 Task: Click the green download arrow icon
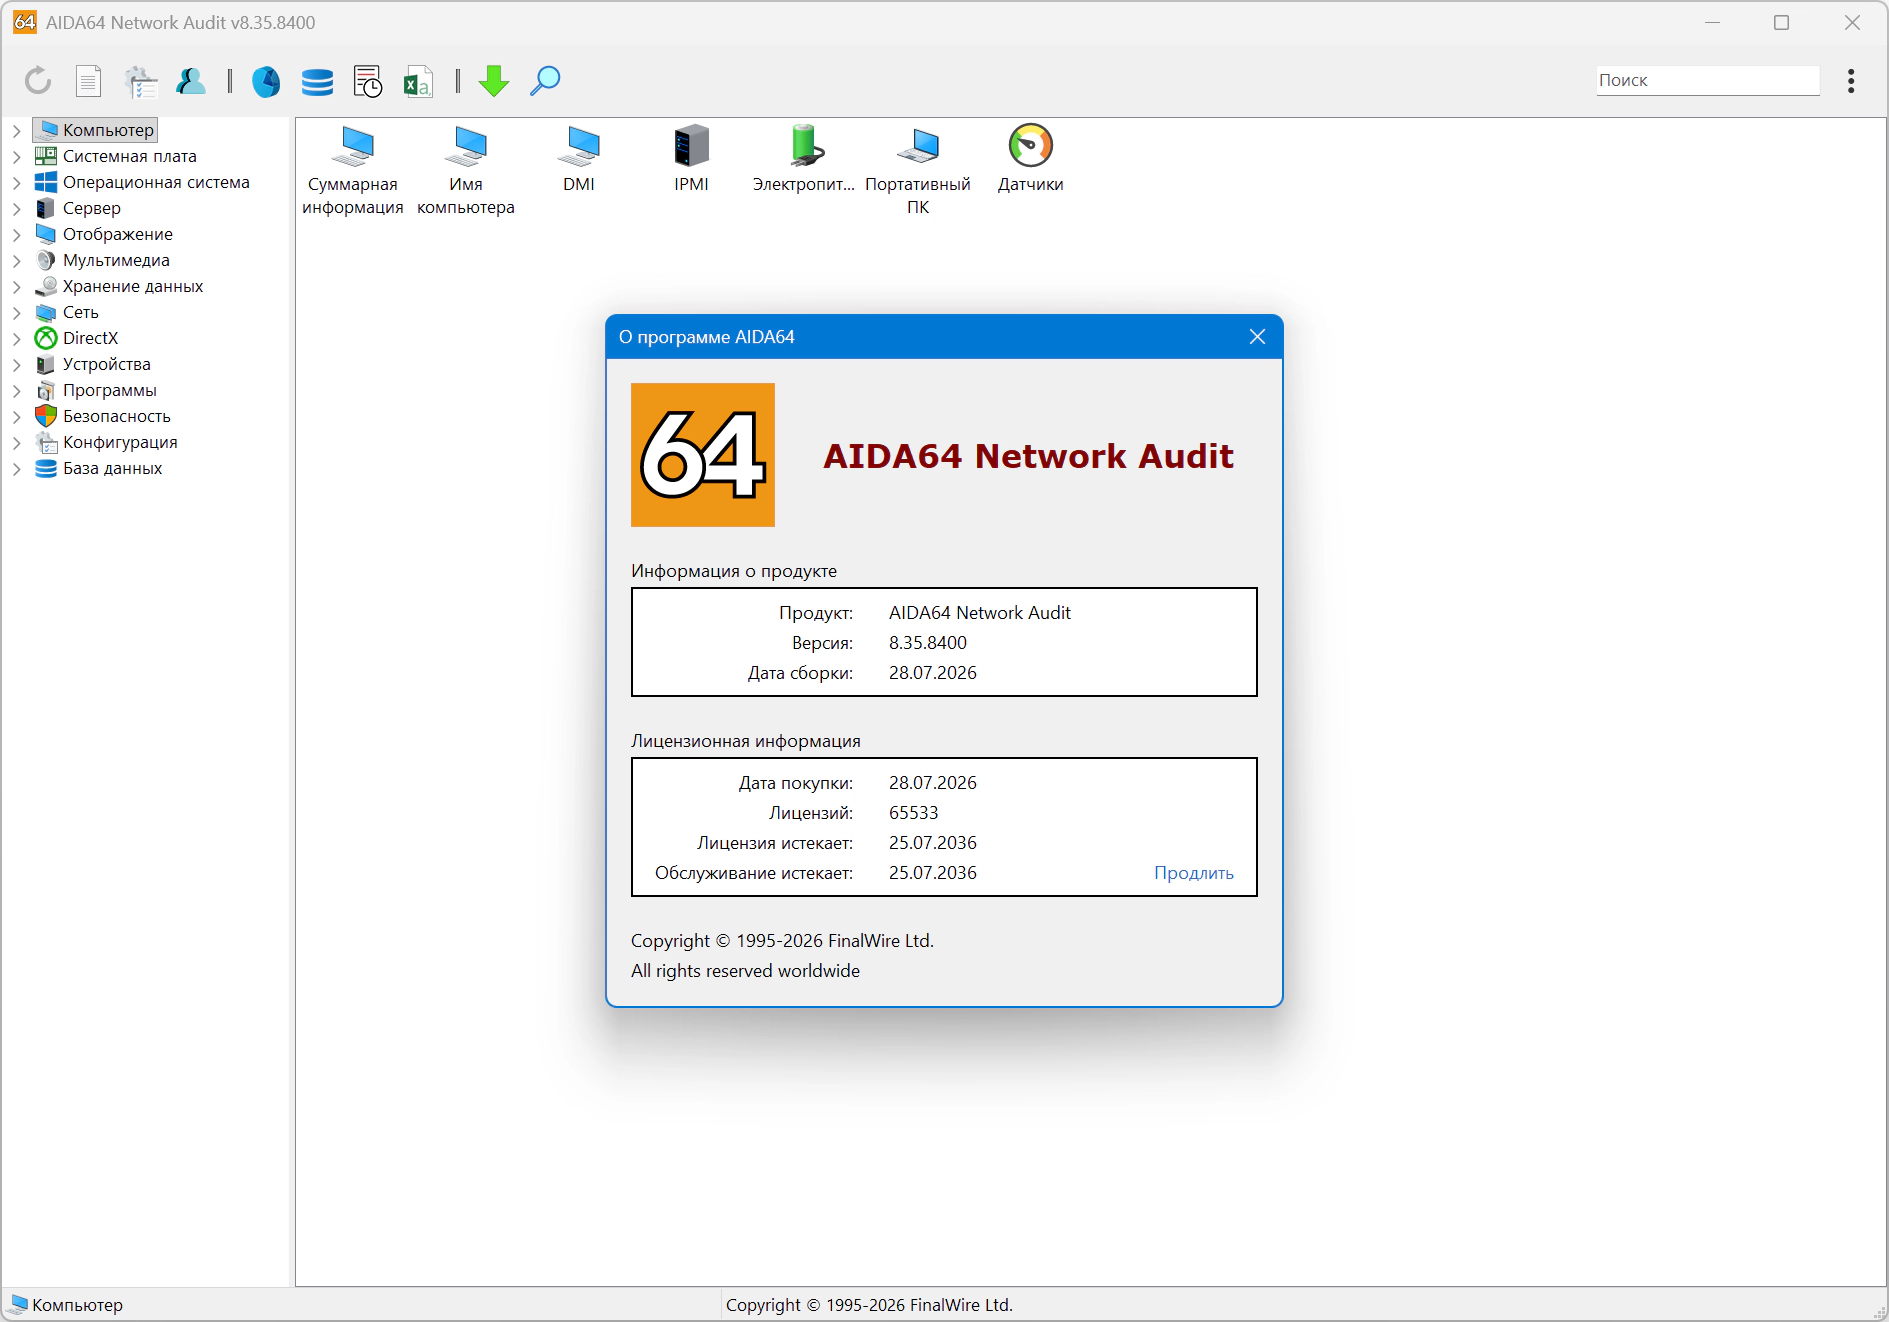click(494, 81)
